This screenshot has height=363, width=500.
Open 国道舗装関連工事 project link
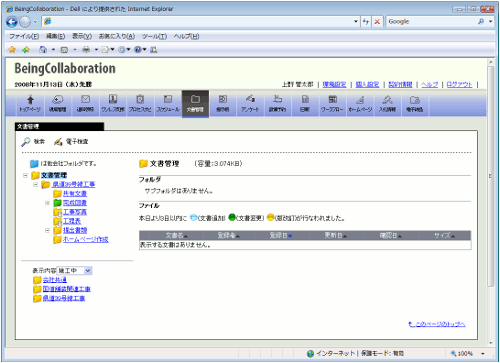(67, 289)
